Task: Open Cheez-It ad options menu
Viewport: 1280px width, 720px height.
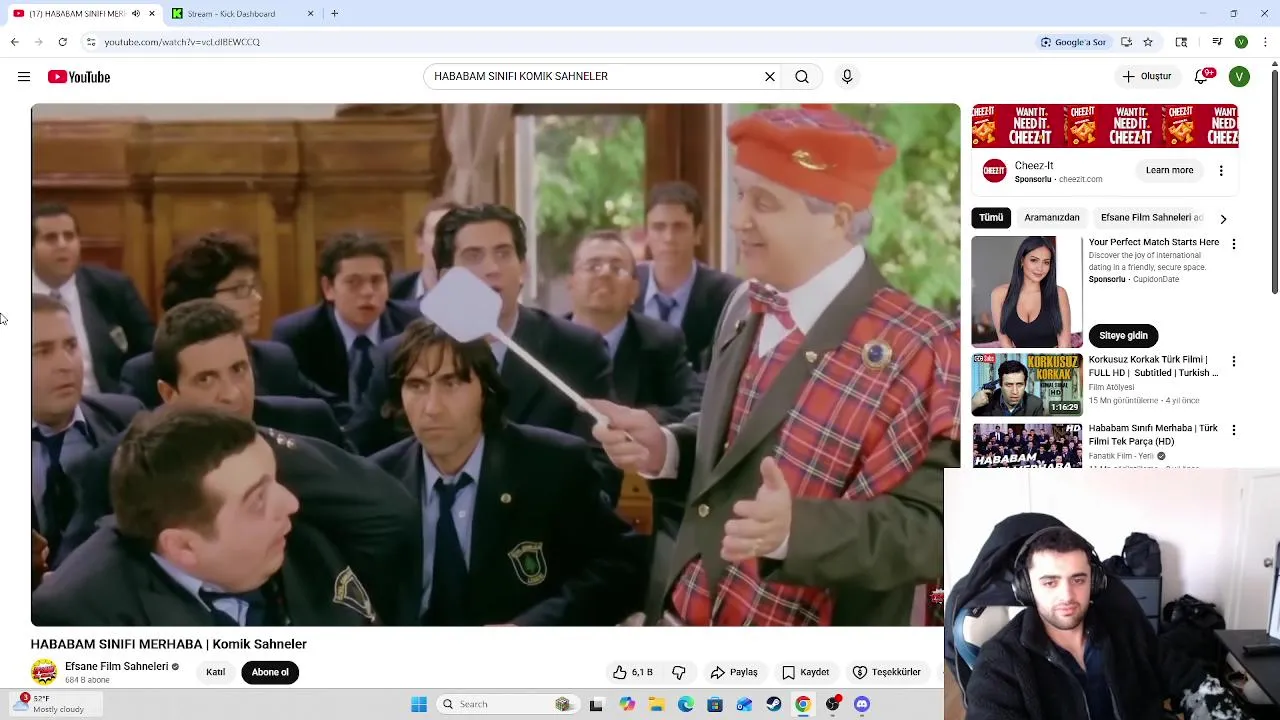Action: pos(1221,170)
